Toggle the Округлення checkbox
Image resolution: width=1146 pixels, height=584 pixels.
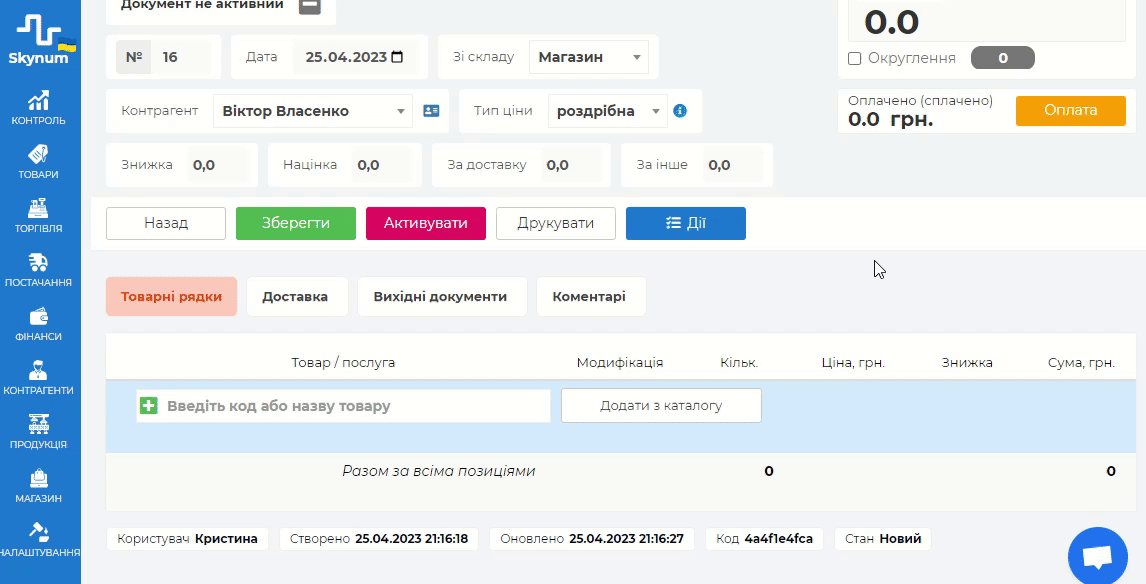[854, 58]
